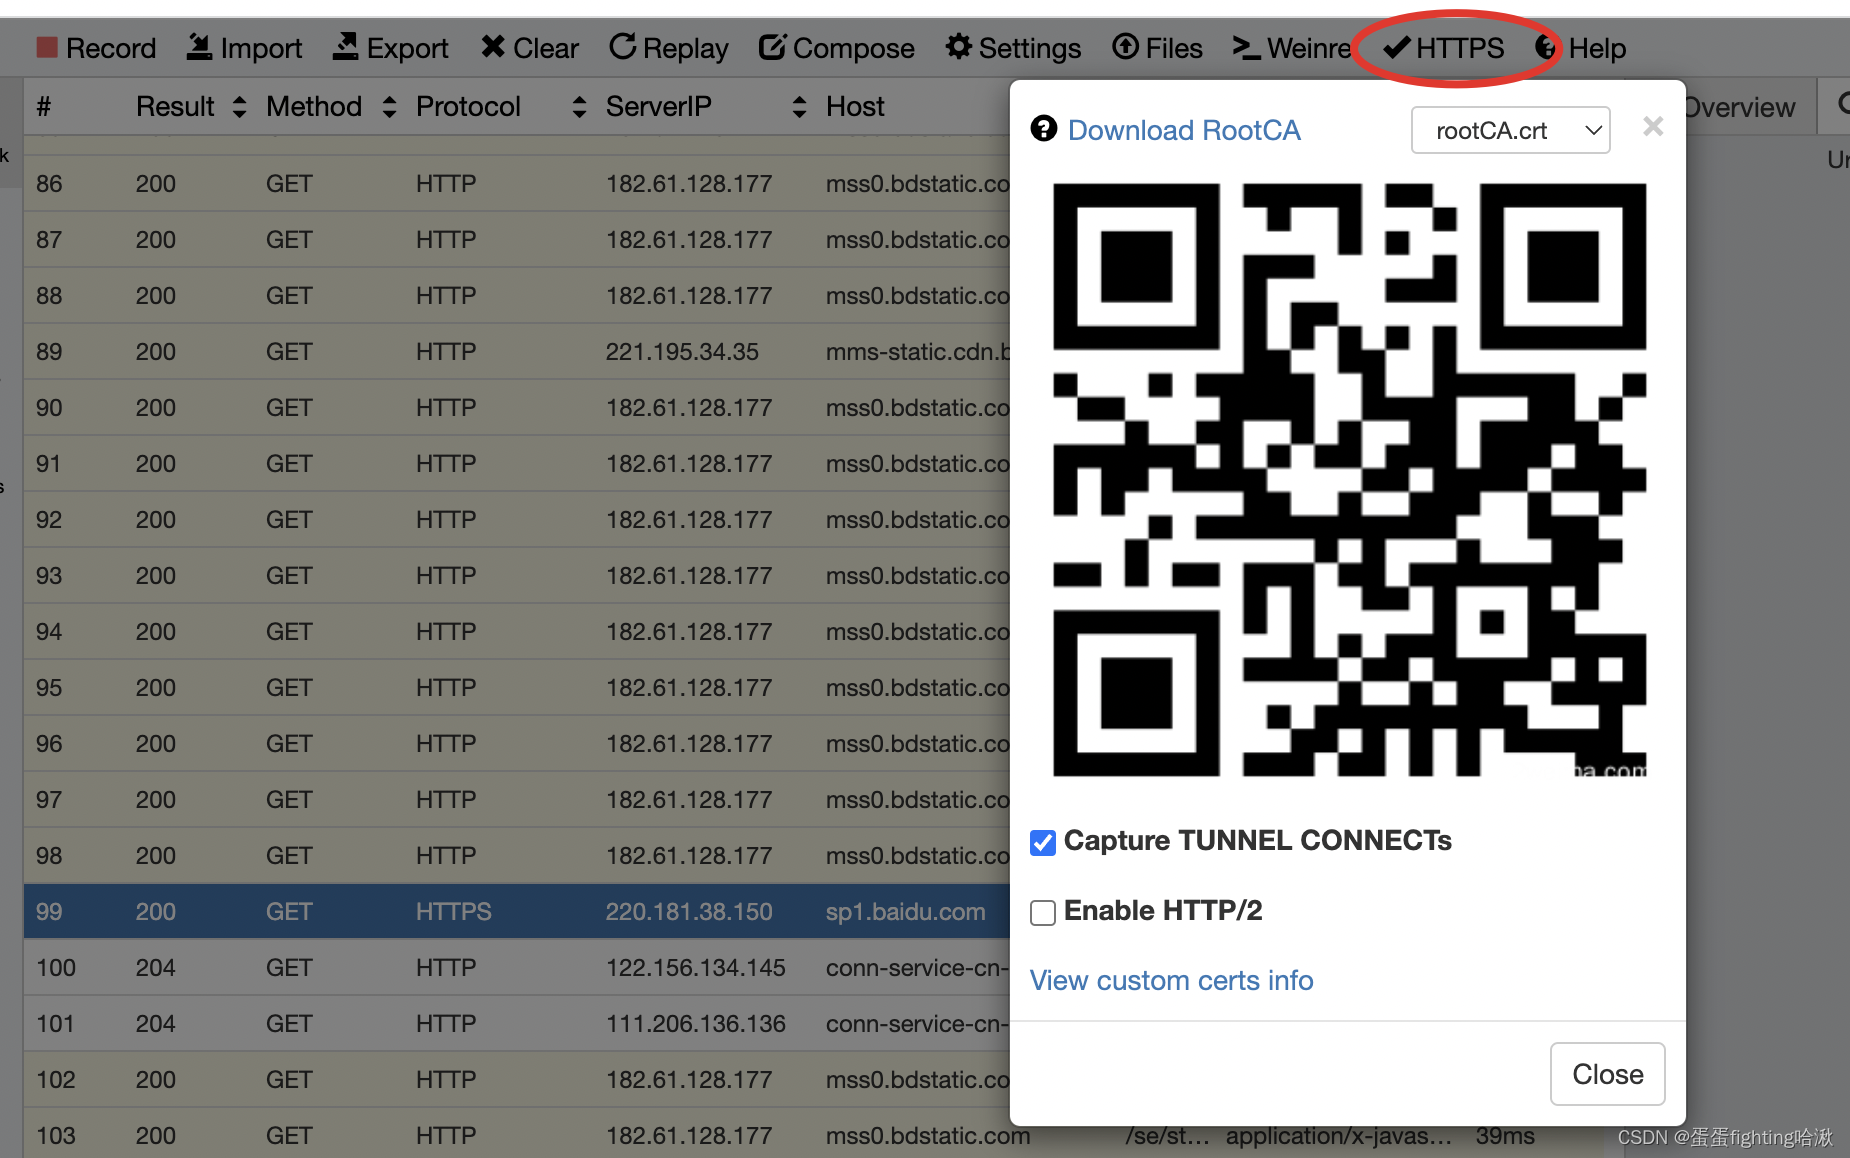
Task: Click the Compose text in toolbar
Action: tap(854, 48)
